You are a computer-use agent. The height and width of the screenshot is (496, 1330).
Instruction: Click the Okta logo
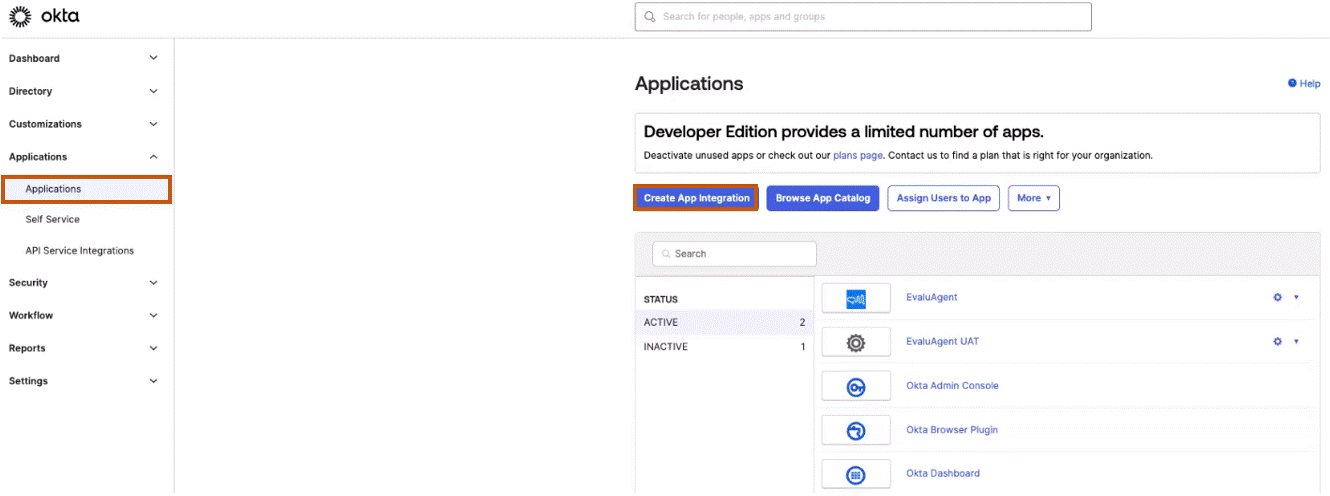[44, 16]
